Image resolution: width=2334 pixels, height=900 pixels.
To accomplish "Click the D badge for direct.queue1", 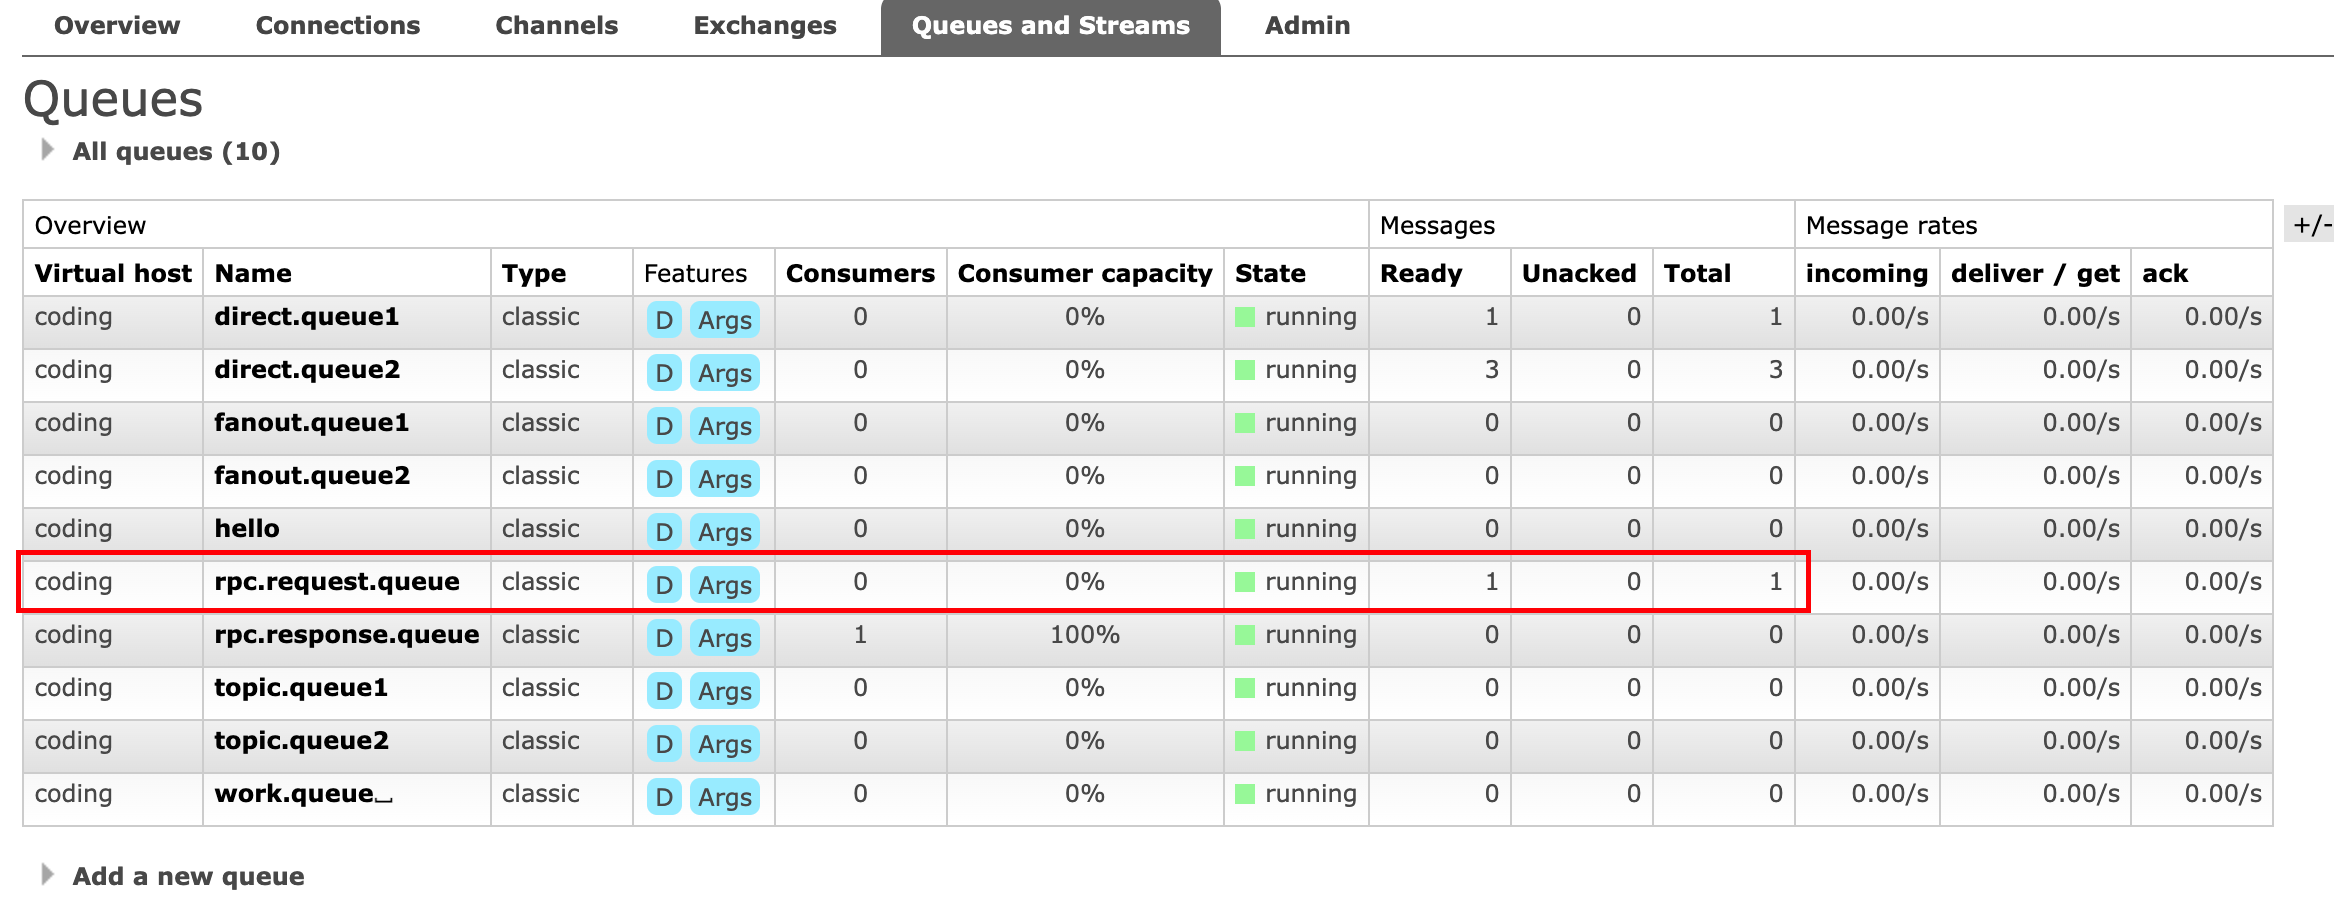I will [x=663, y=320].
